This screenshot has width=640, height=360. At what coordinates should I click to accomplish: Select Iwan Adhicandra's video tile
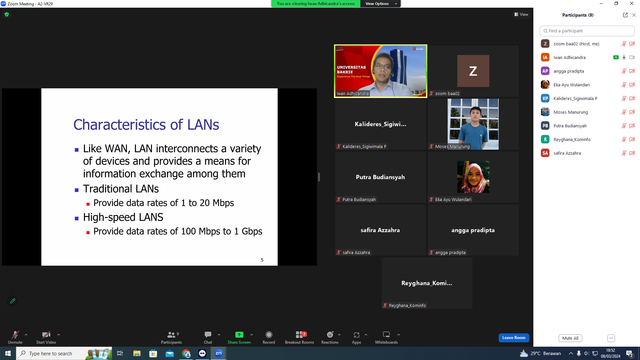(380, 71)
